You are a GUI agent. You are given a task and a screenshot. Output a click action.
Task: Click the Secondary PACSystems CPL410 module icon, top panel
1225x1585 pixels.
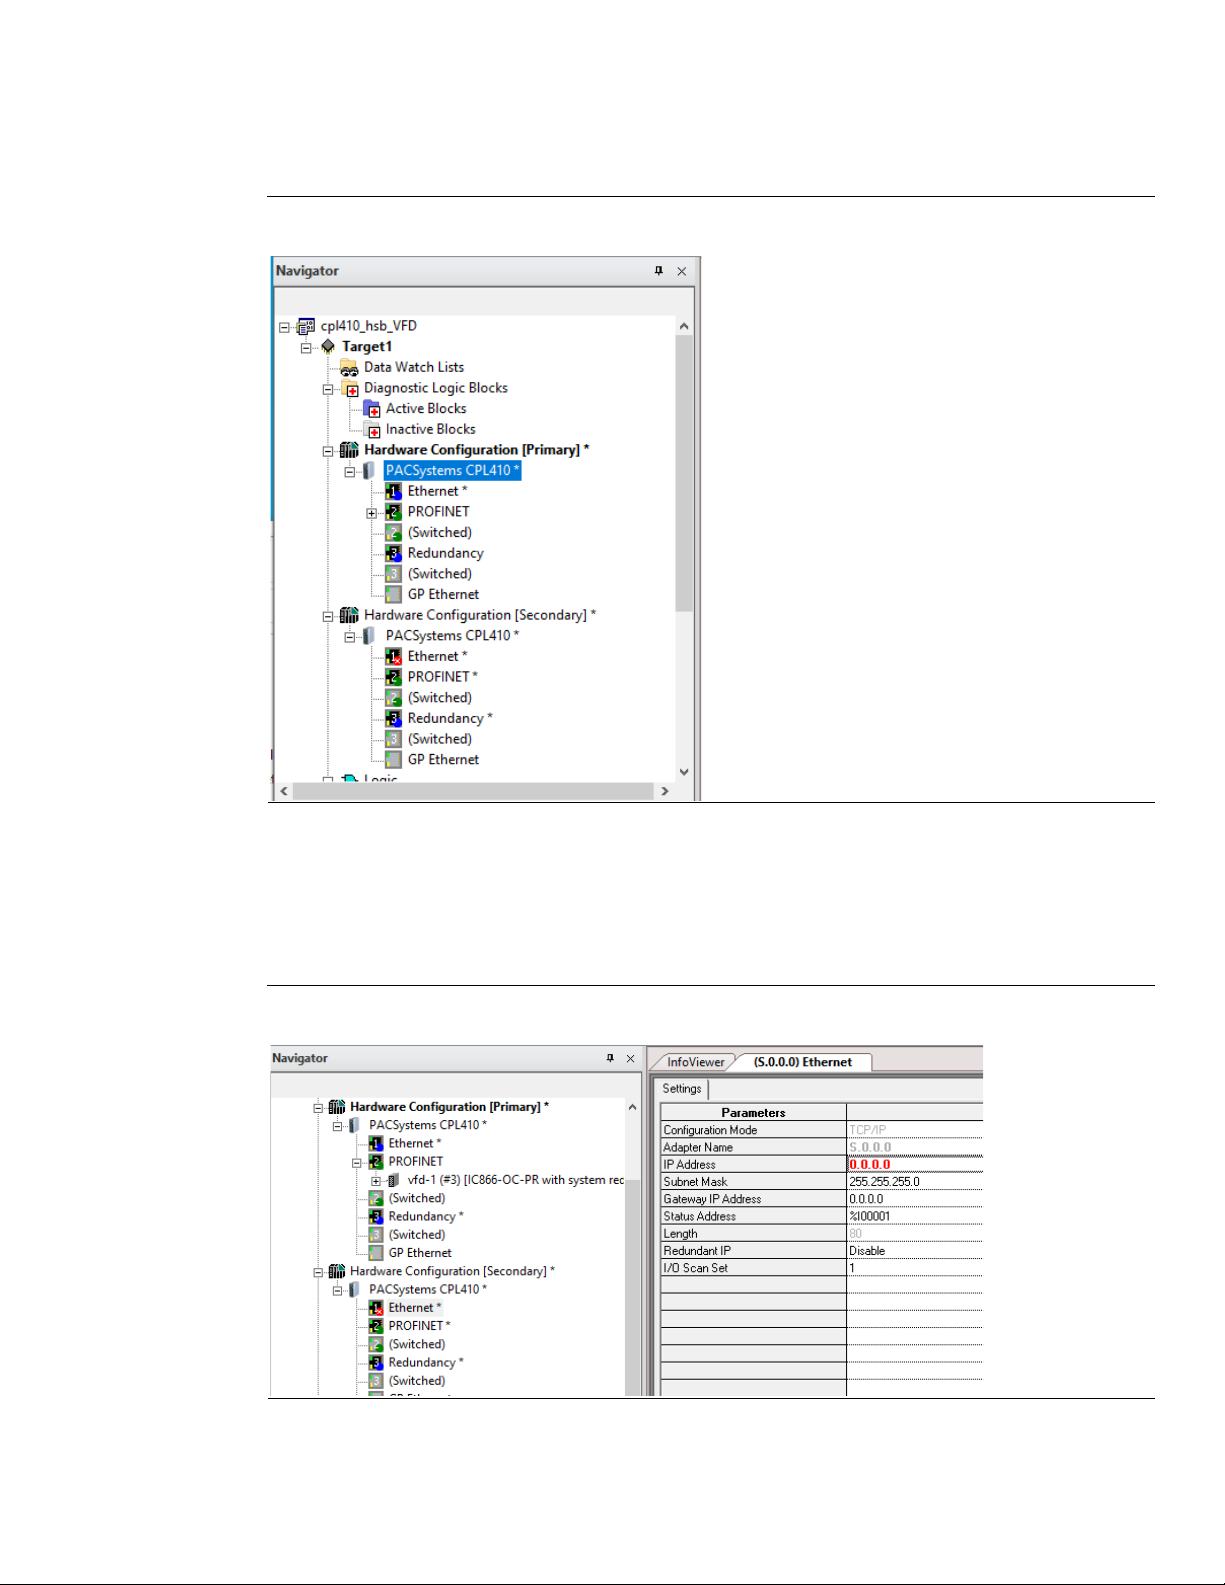click(371, 636)
